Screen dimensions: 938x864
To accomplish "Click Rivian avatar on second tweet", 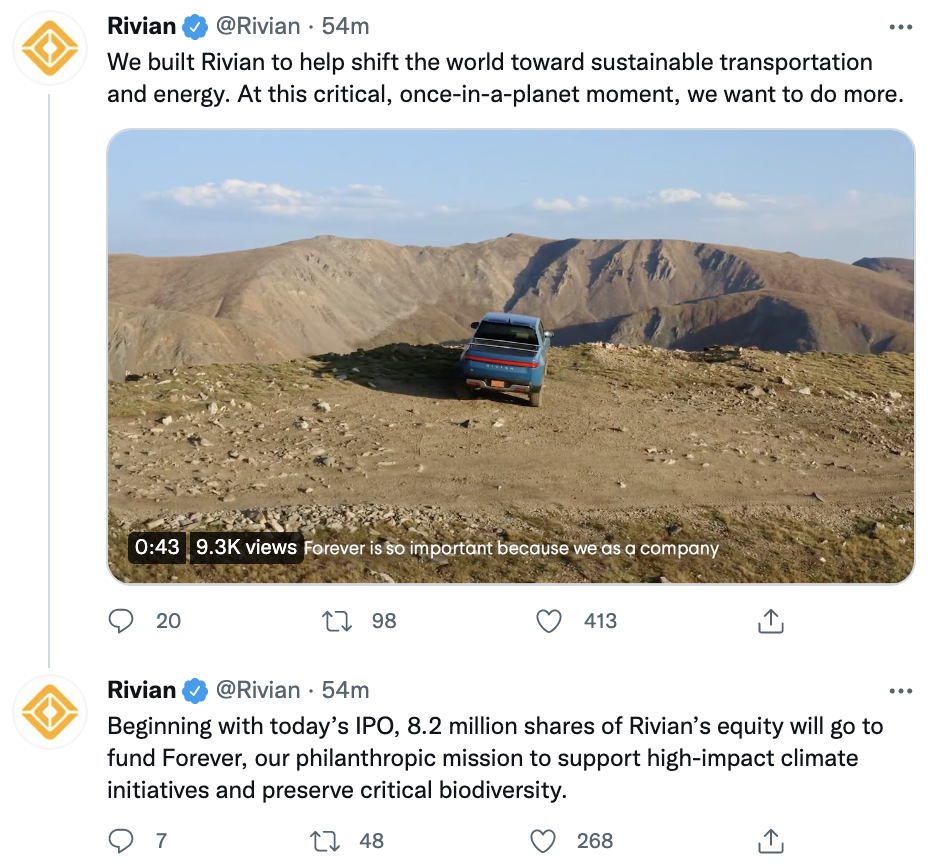I will 49,711.
